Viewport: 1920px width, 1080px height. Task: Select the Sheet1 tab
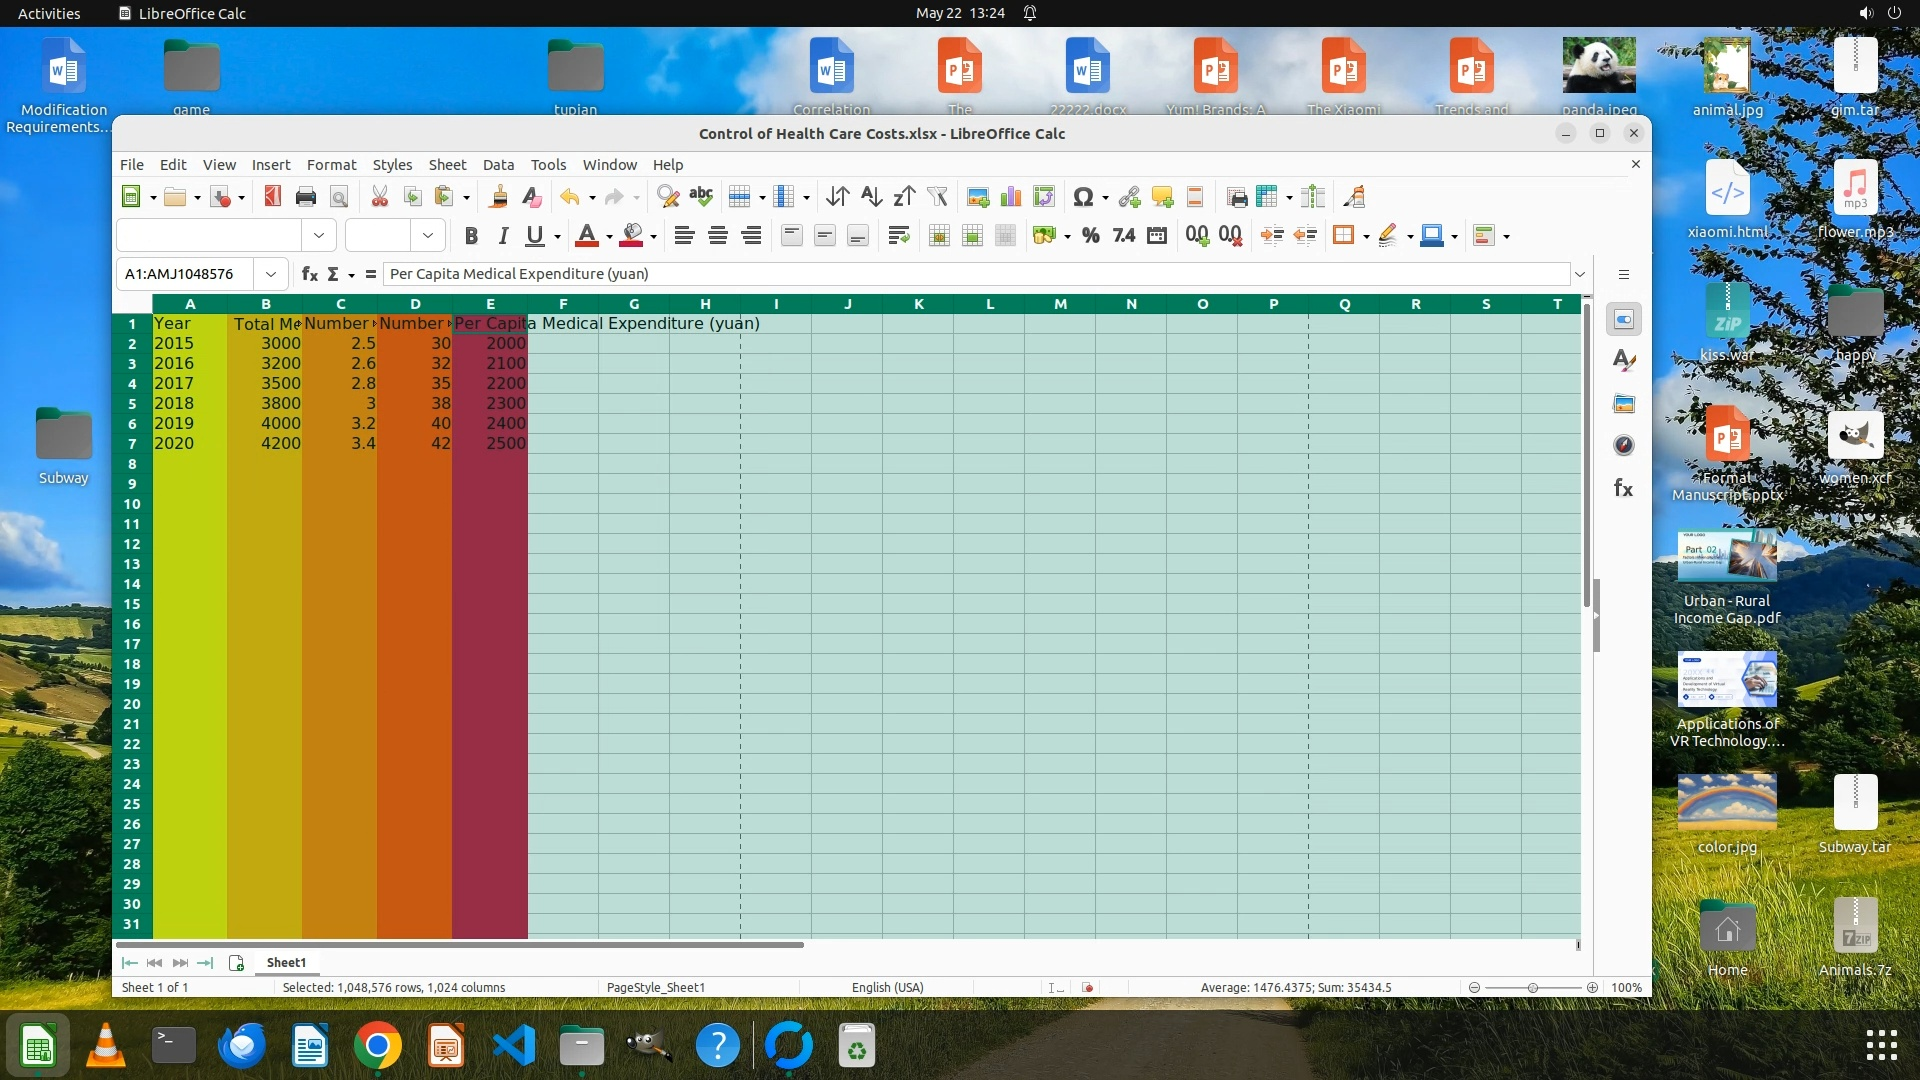[x=286, y=963]
